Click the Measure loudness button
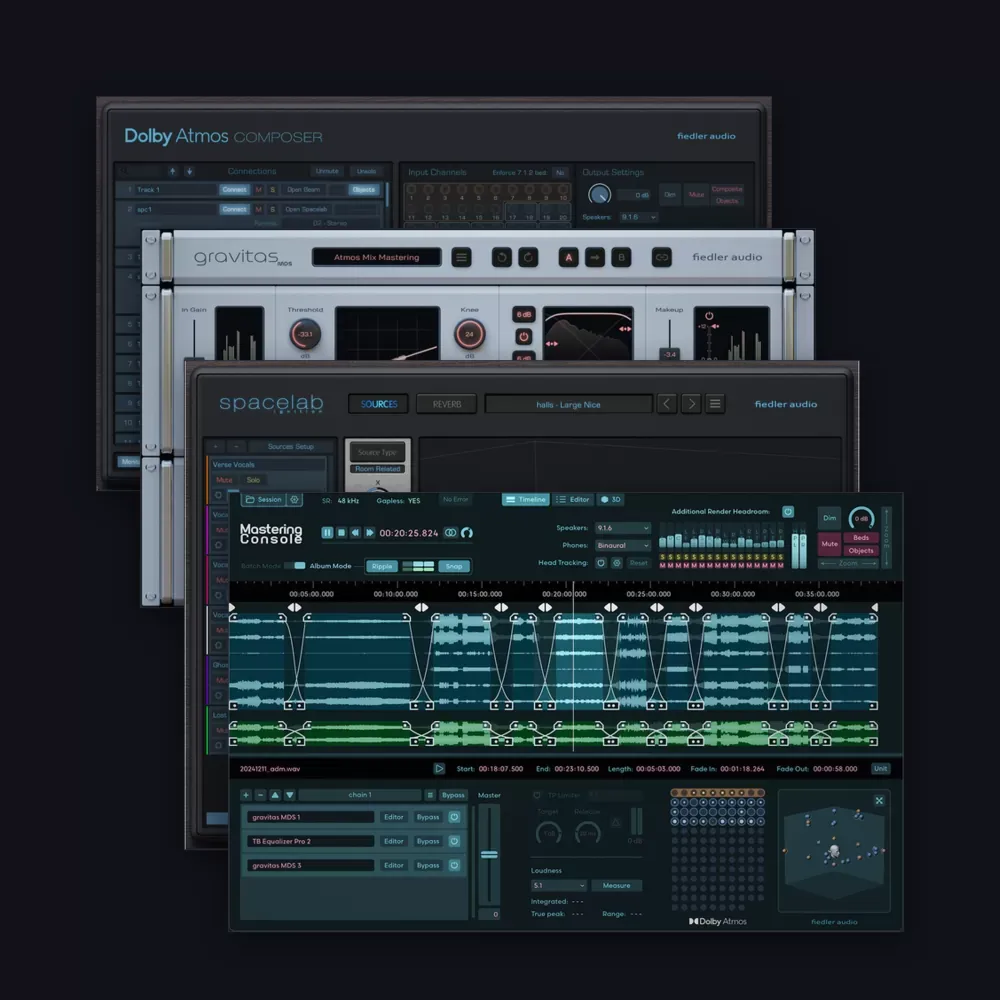 click(617, 885)
